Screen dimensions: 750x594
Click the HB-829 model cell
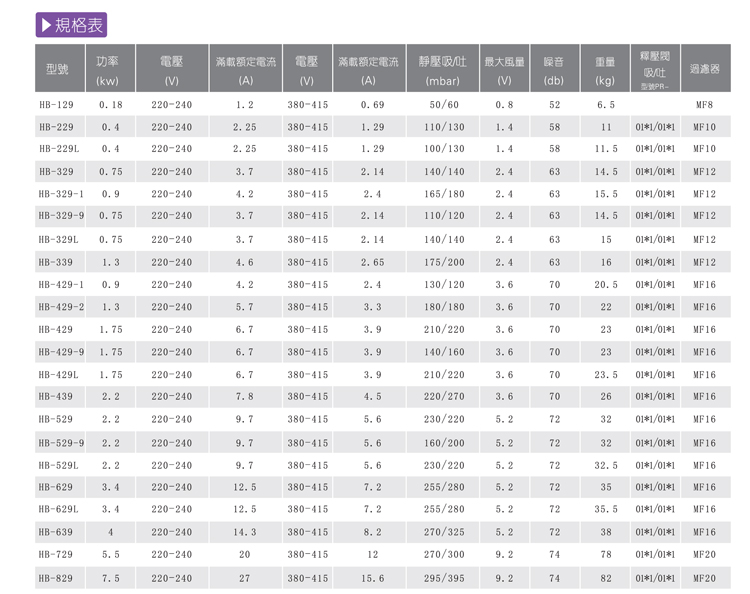tap(57, 578)
